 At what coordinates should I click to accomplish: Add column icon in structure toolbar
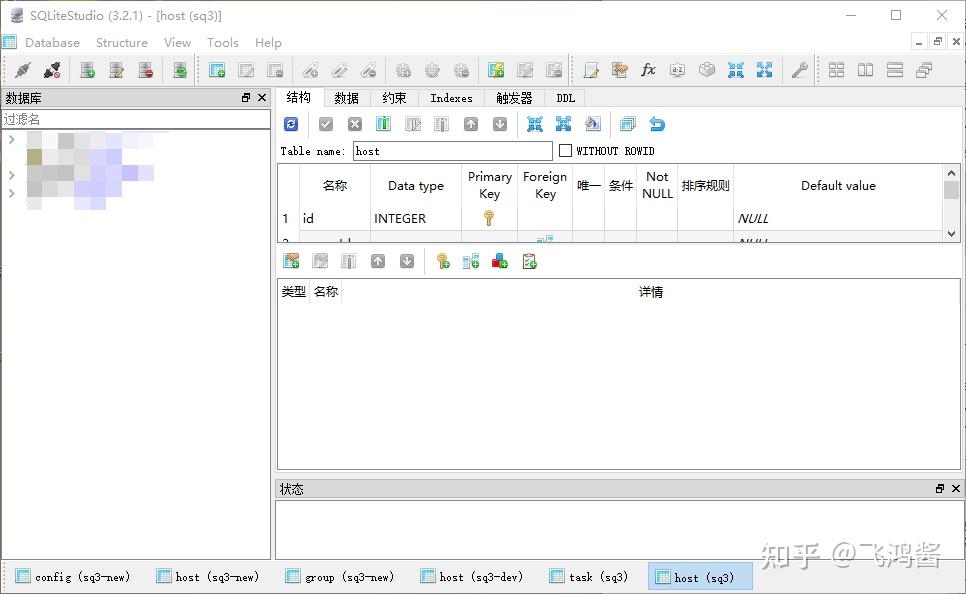tap(383, 124)
